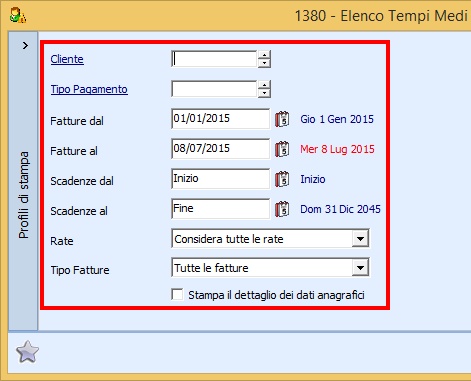Click Tipo Pagamento spinner up arrow

[264, 85]
